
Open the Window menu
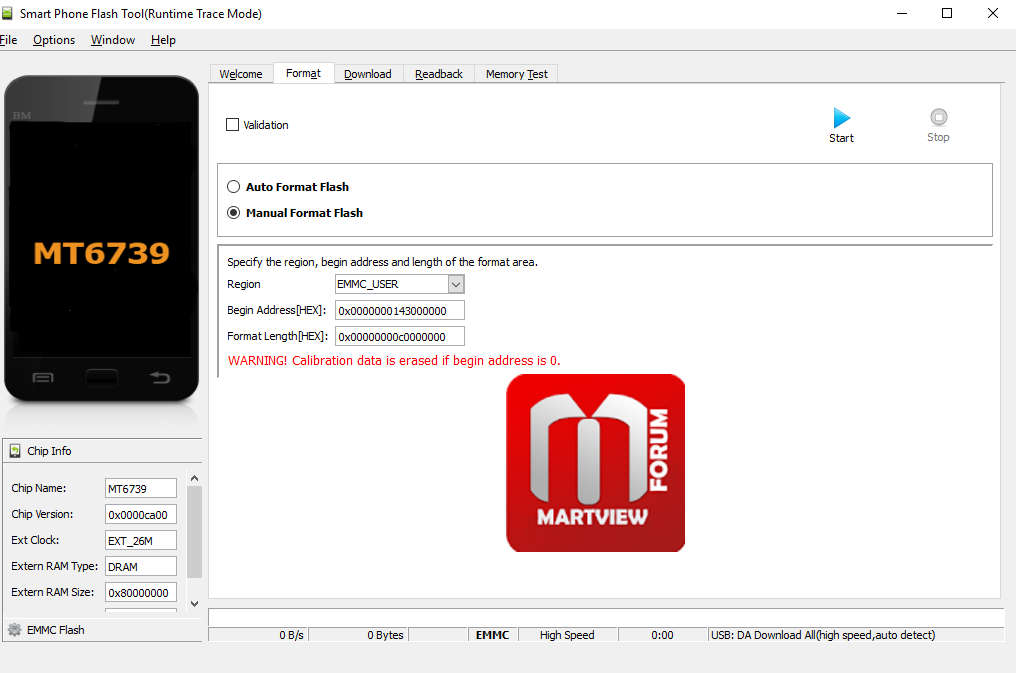113,40
